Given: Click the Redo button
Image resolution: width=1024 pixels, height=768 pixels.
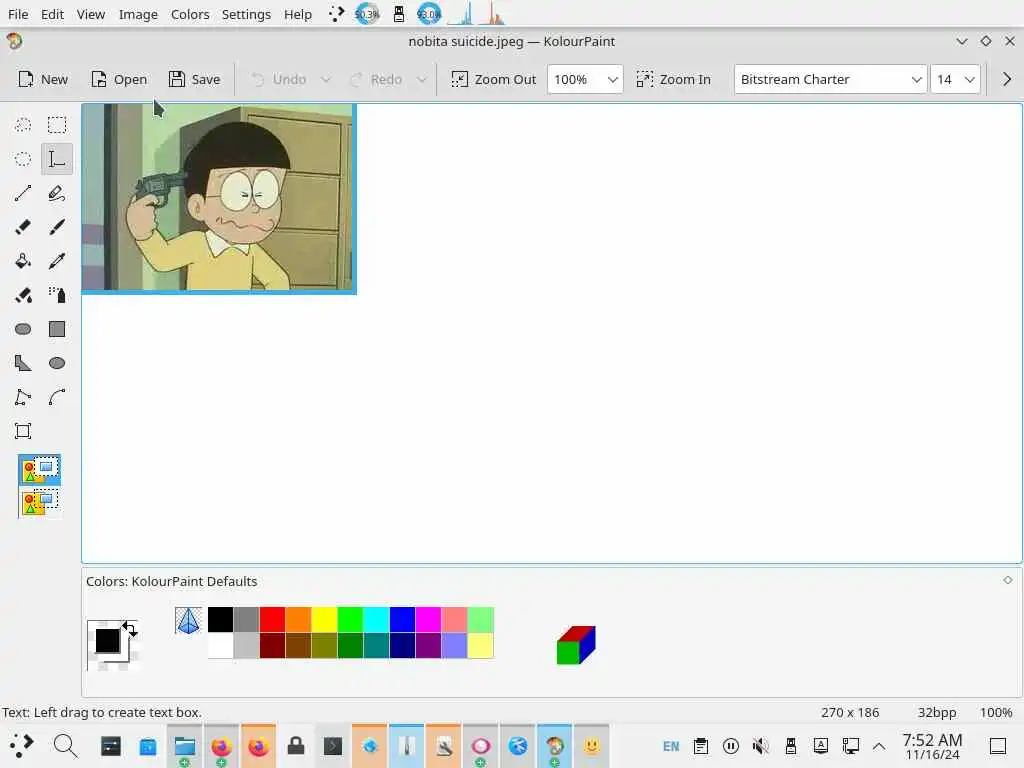Looking at the screenshot, I should point(376,79).
